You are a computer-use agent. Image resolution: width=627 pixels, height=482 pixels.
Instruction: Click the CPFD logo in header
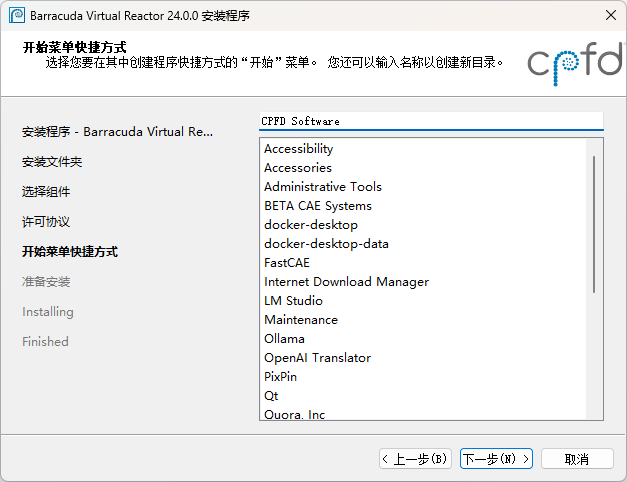tap(573, 63)
